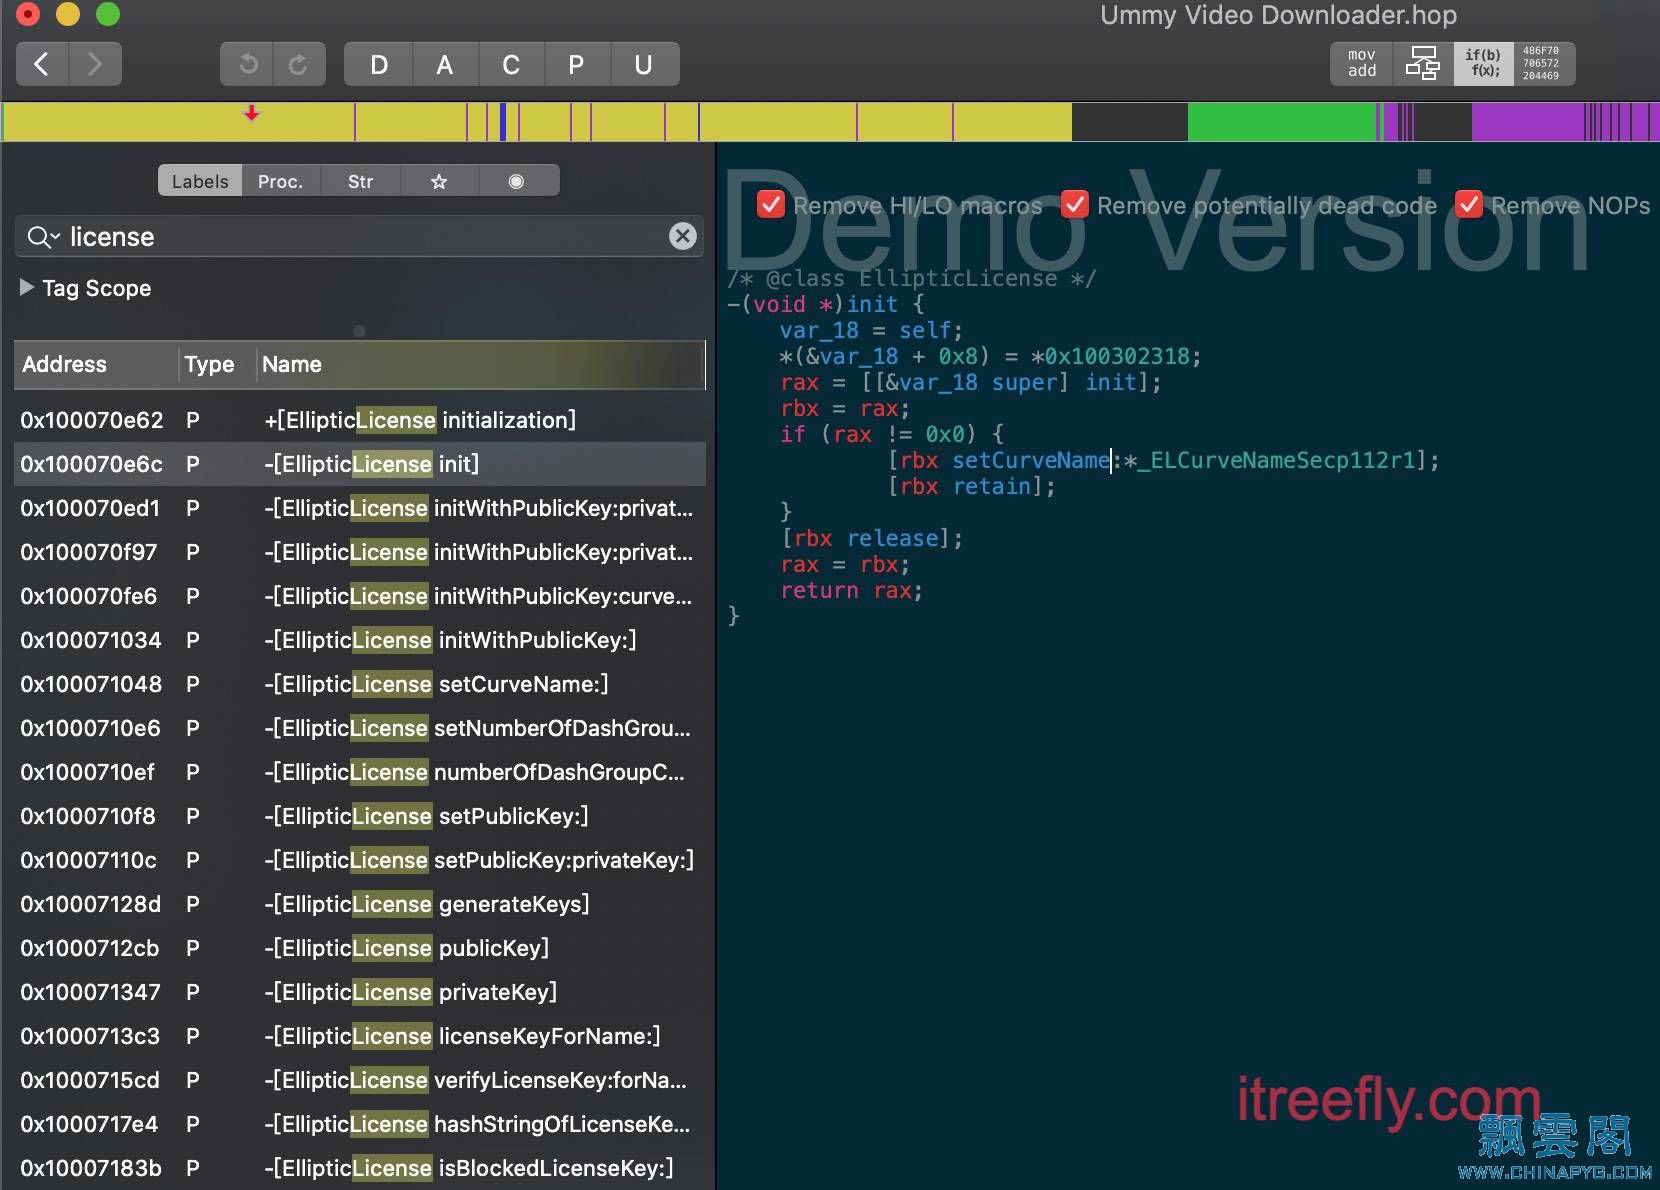Open the Str tab

(360, 181)
